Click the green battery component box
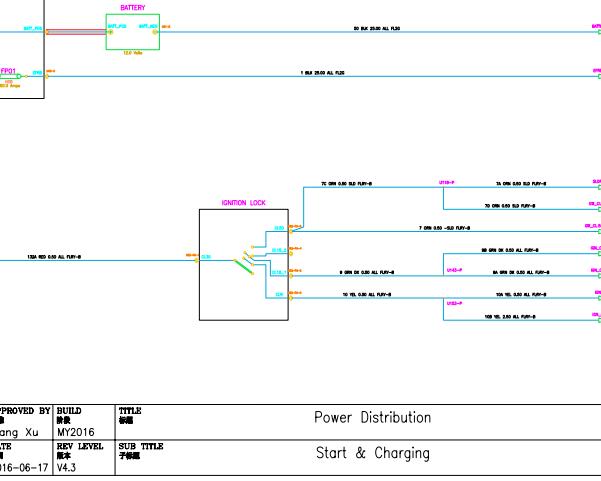Image resolution: width=601 pixels, height=481 pixels. pyautogui.click(x=133, y=32)
